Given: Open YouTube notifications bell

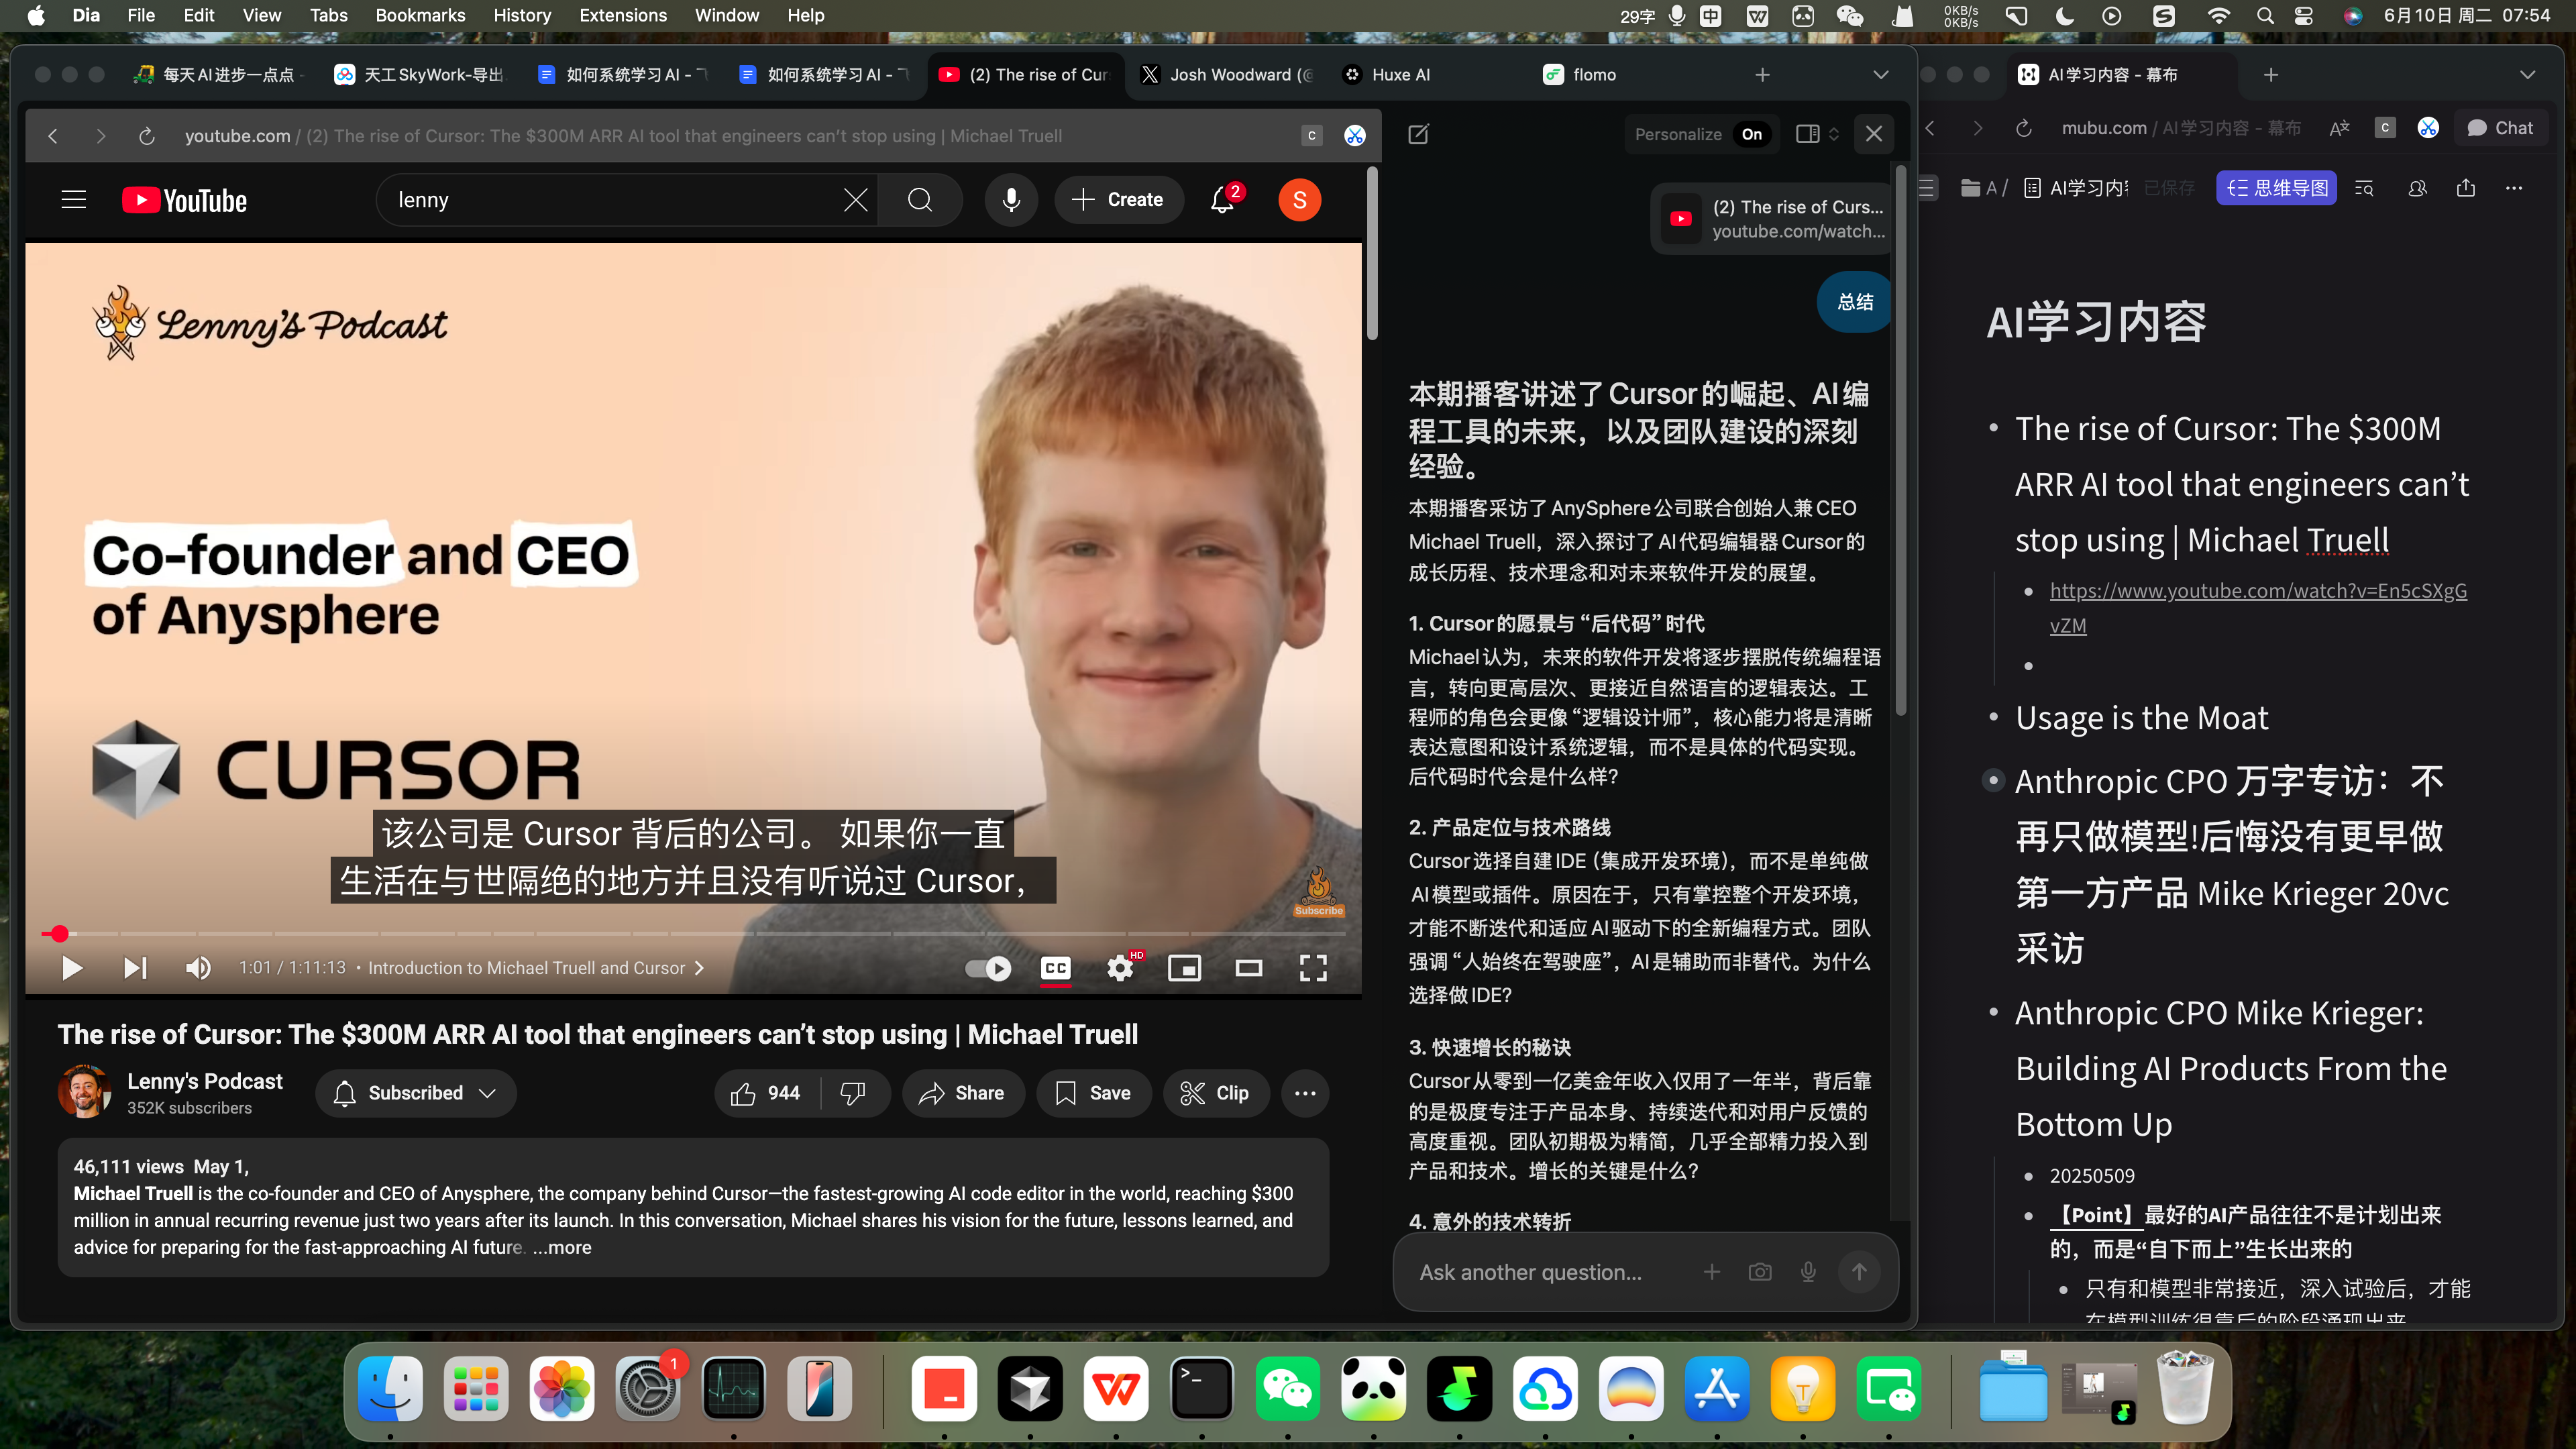Looking at the screenshot, I should click(x=1222, y=200).
